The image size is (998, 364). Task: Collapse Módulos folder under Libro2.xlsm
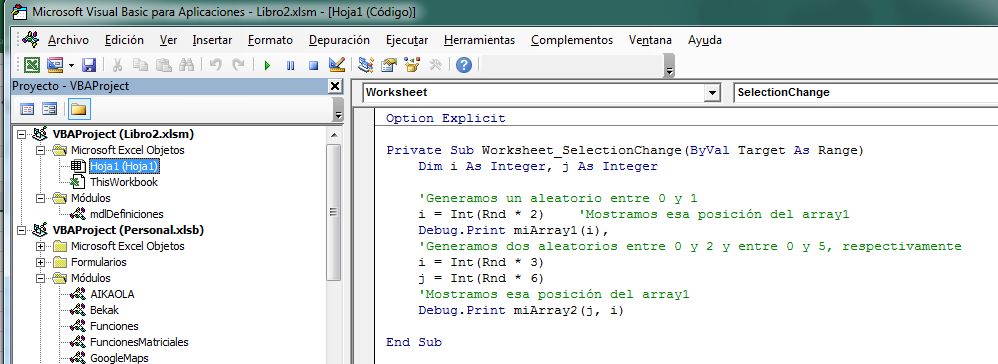40,199
